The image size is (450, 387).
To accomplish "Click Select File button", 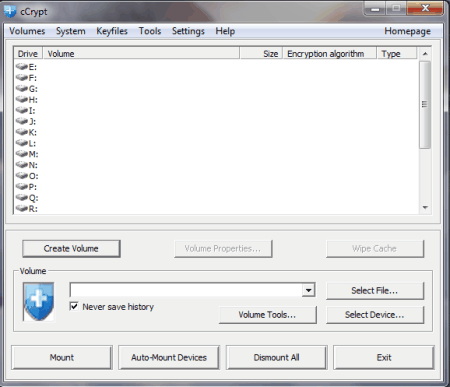I will 375,291.
